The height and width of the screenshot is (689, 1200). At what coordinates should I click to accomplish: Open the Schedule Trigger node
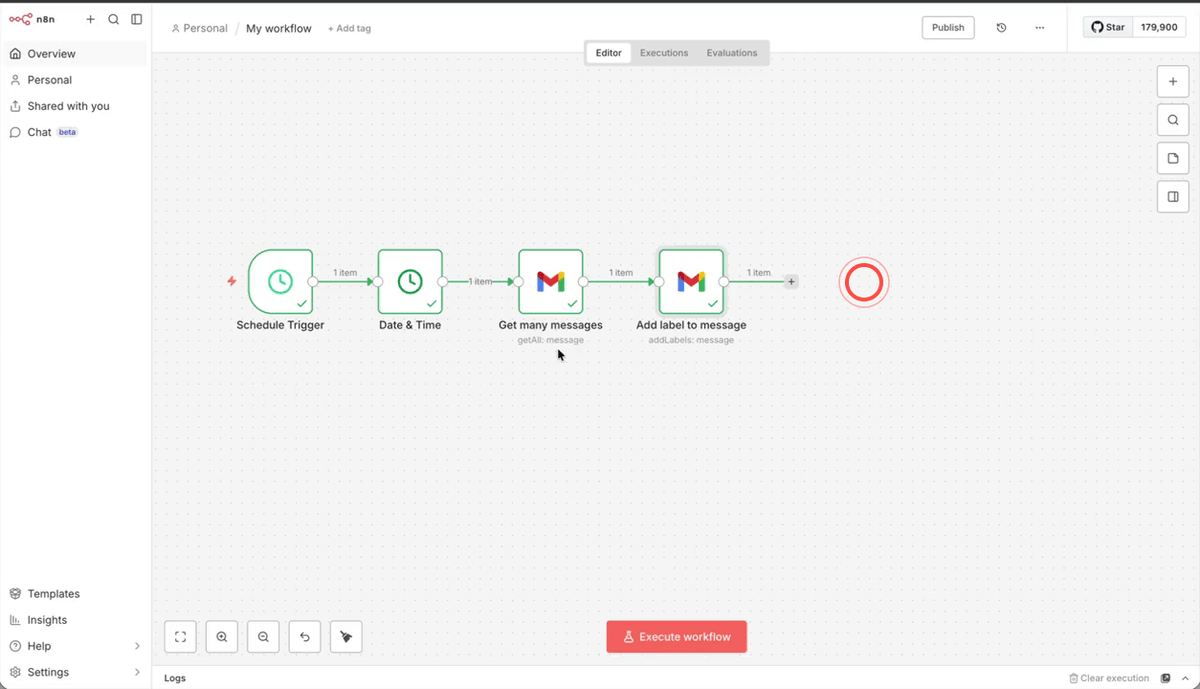(281, 281)
